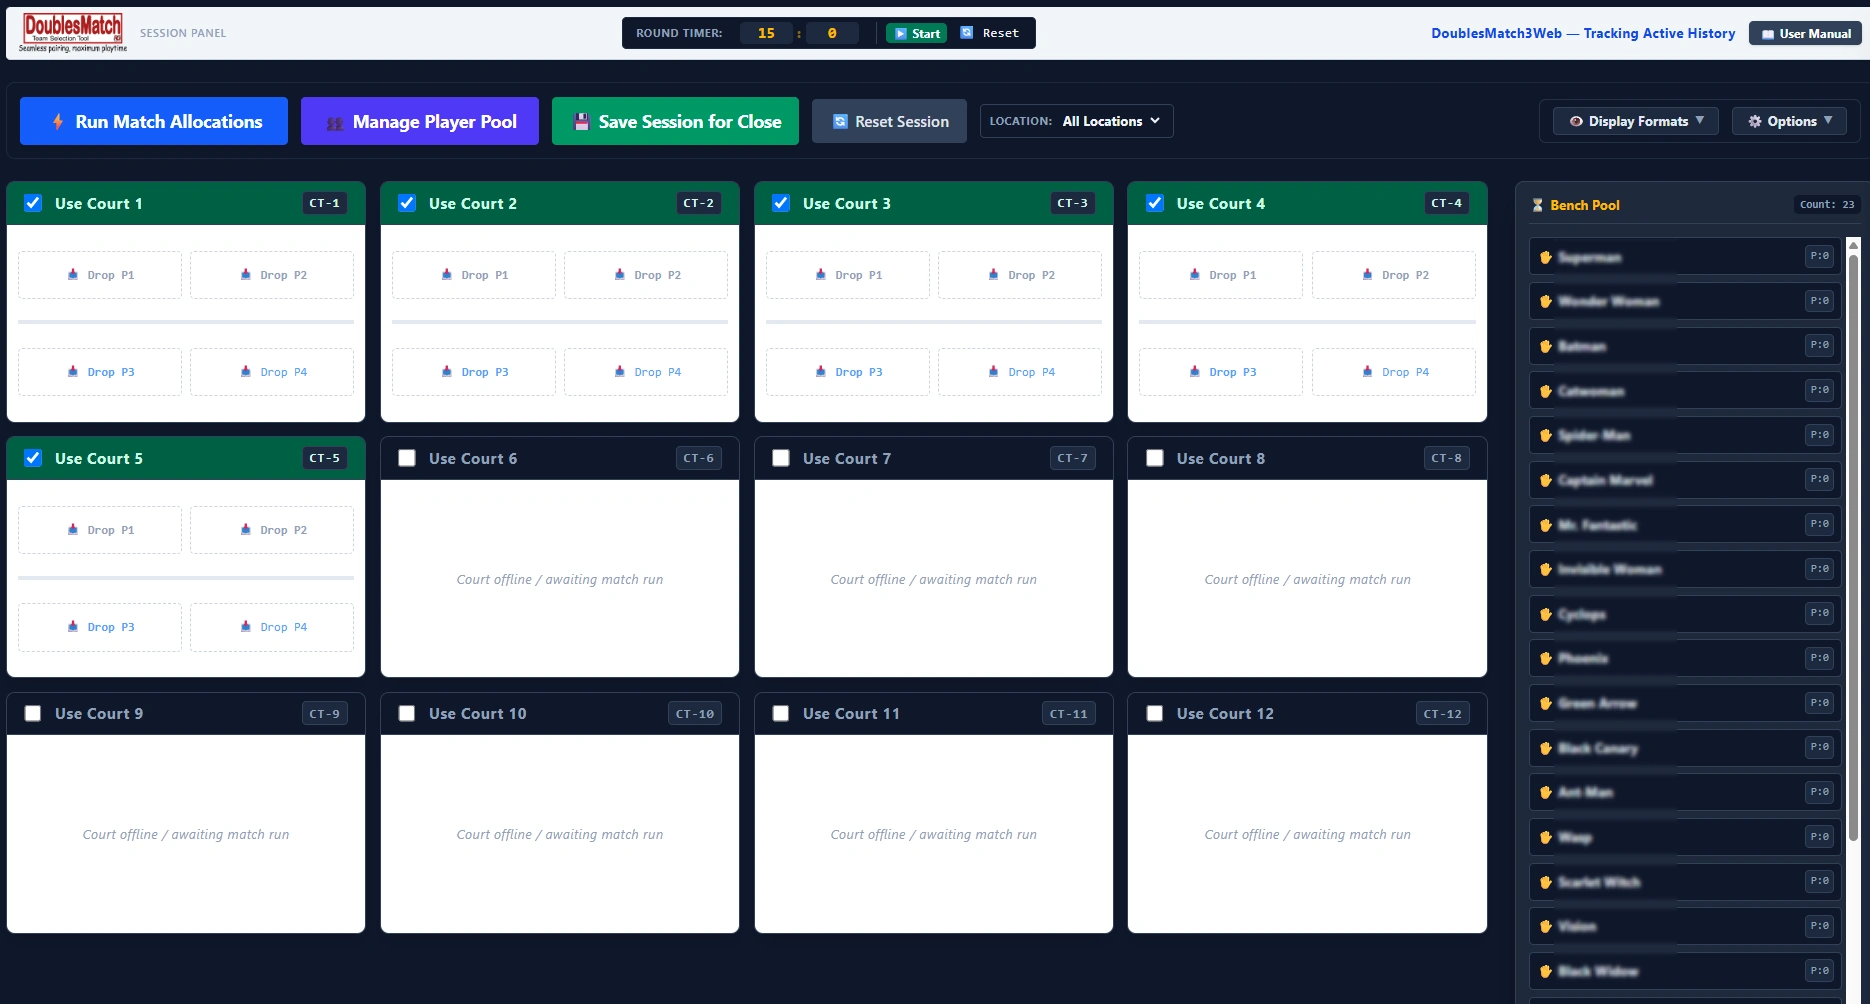Screen dimensions: 1870x1004
Task: Enable the Use Court 6 checkbox
Action: 407,458
